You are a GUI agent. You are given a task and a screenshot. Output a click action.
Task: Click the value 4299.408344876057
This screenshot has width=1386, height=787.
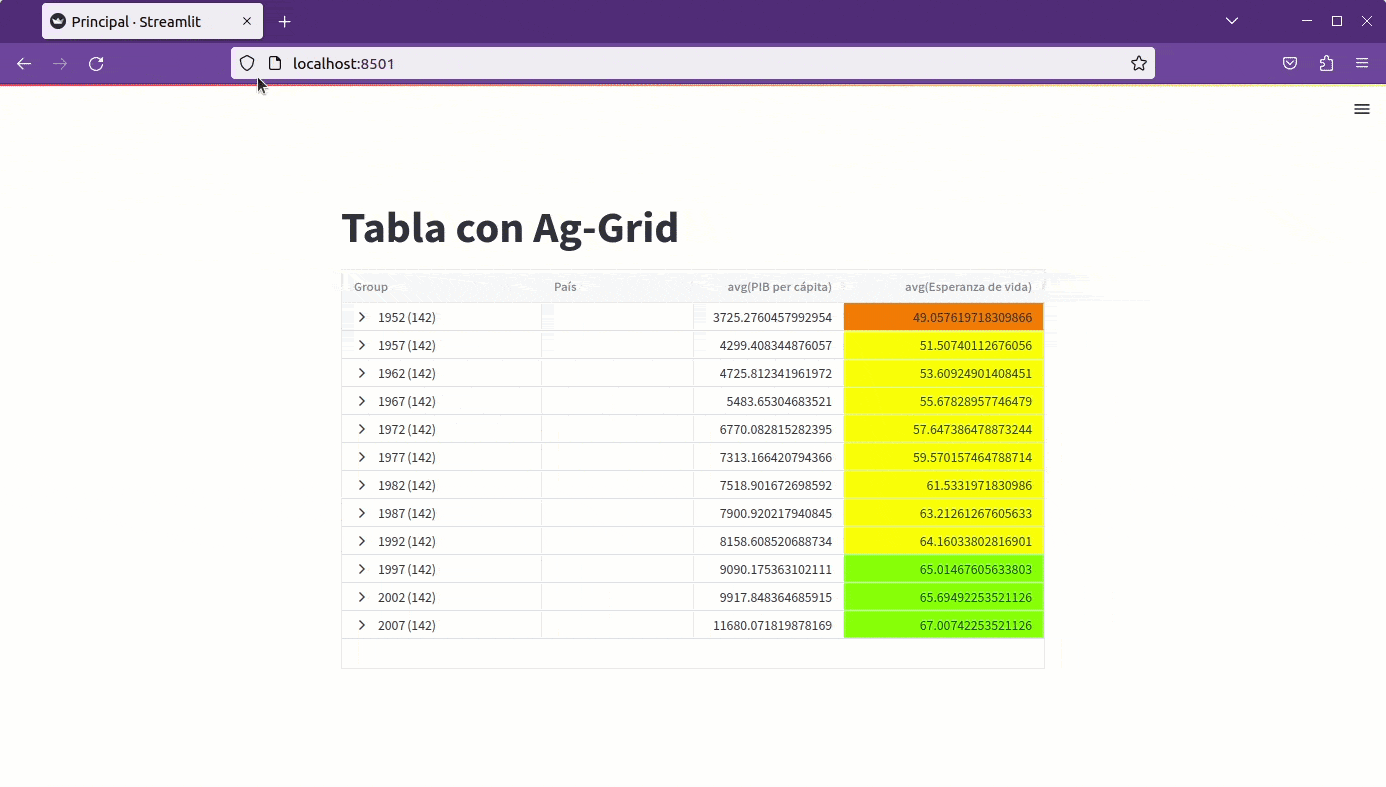click(776, 345)
